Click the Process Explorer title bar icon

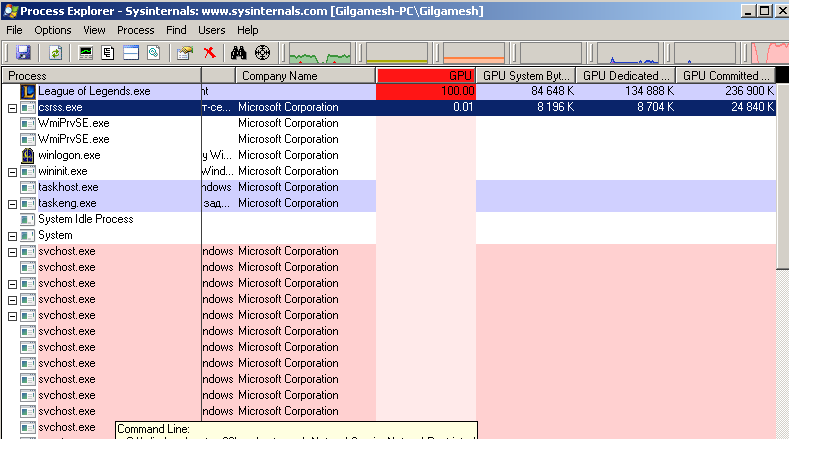click(x=10, y=11)
